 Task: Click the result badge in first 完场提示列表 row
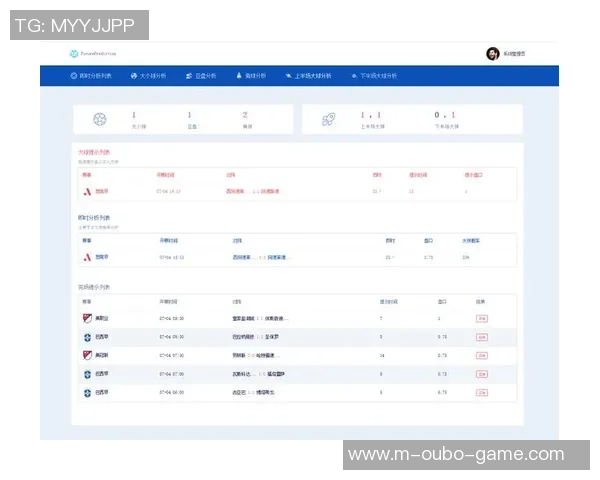click(x=481, y=318)
